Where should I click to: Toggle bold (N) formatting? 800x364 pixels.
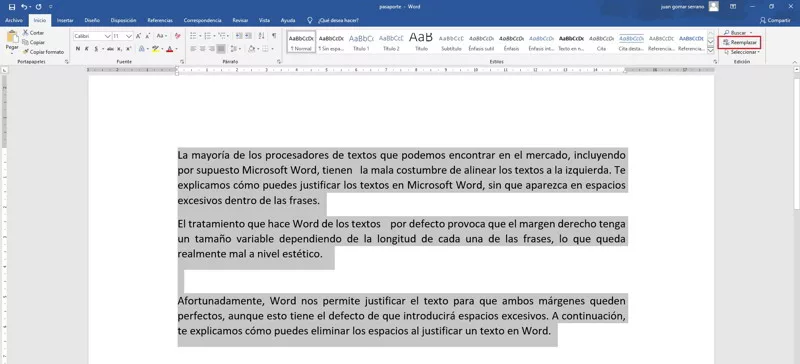pos(78,49)
